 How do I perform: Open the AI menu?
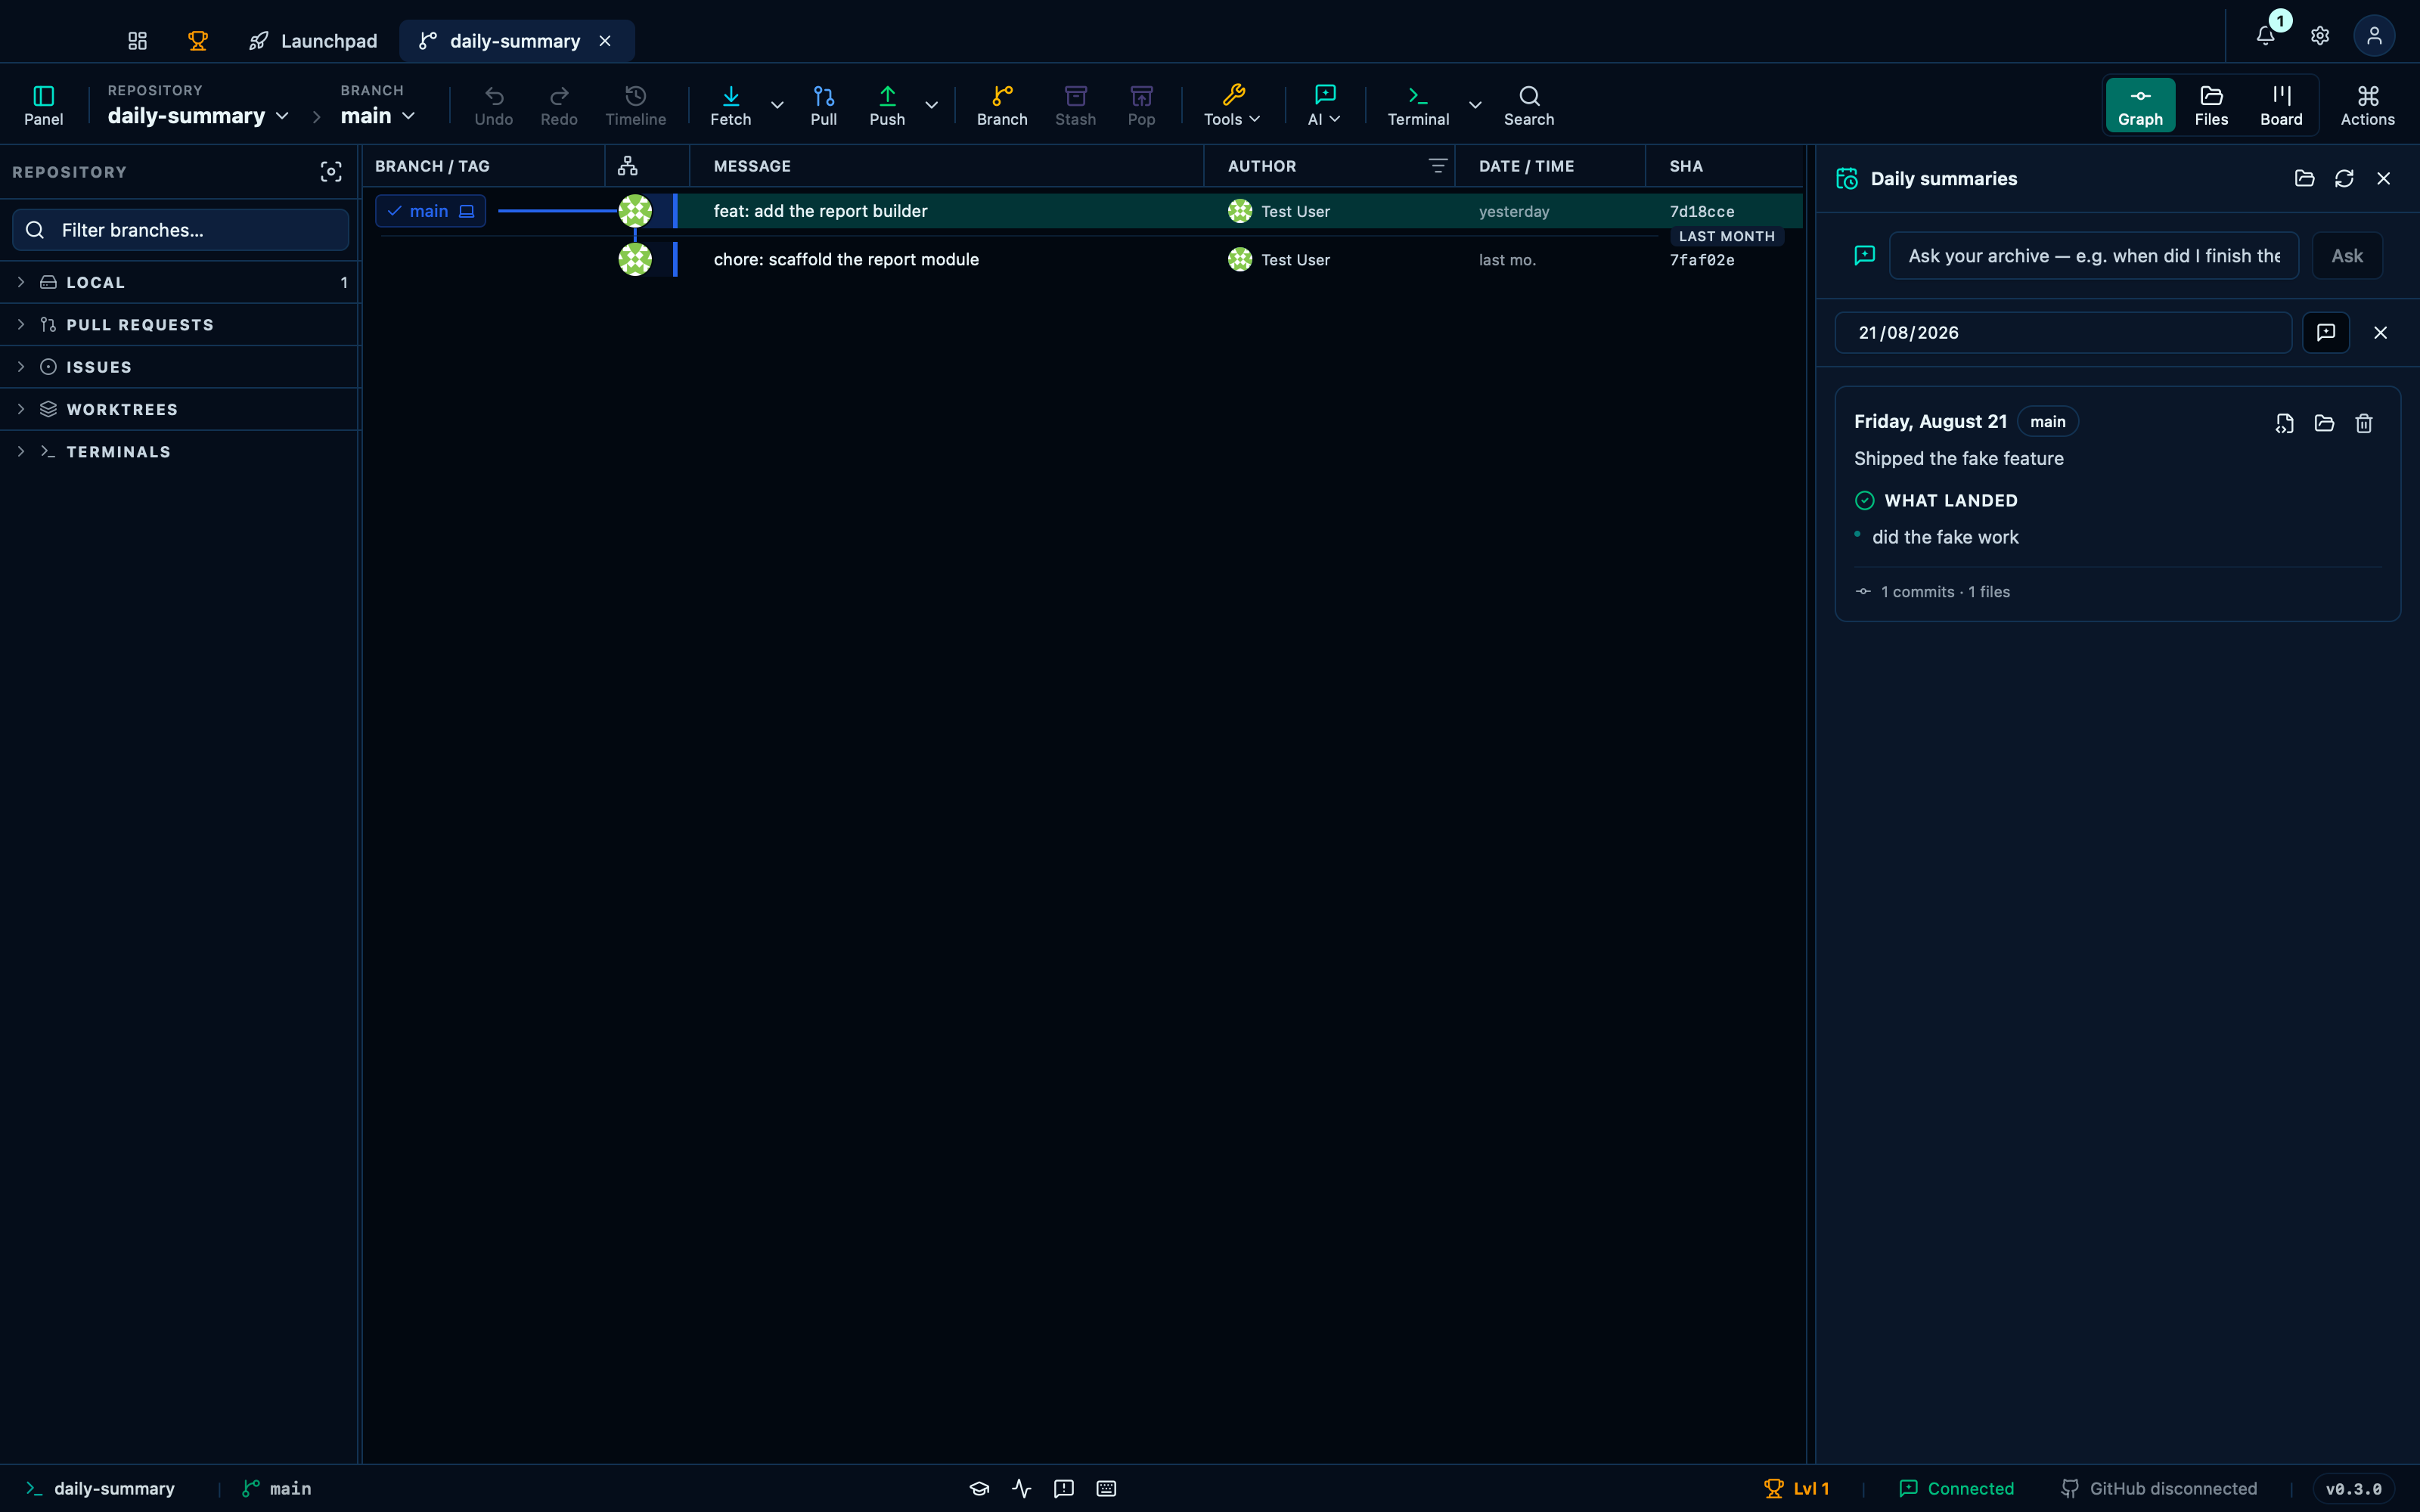(x=1324, y=105)
